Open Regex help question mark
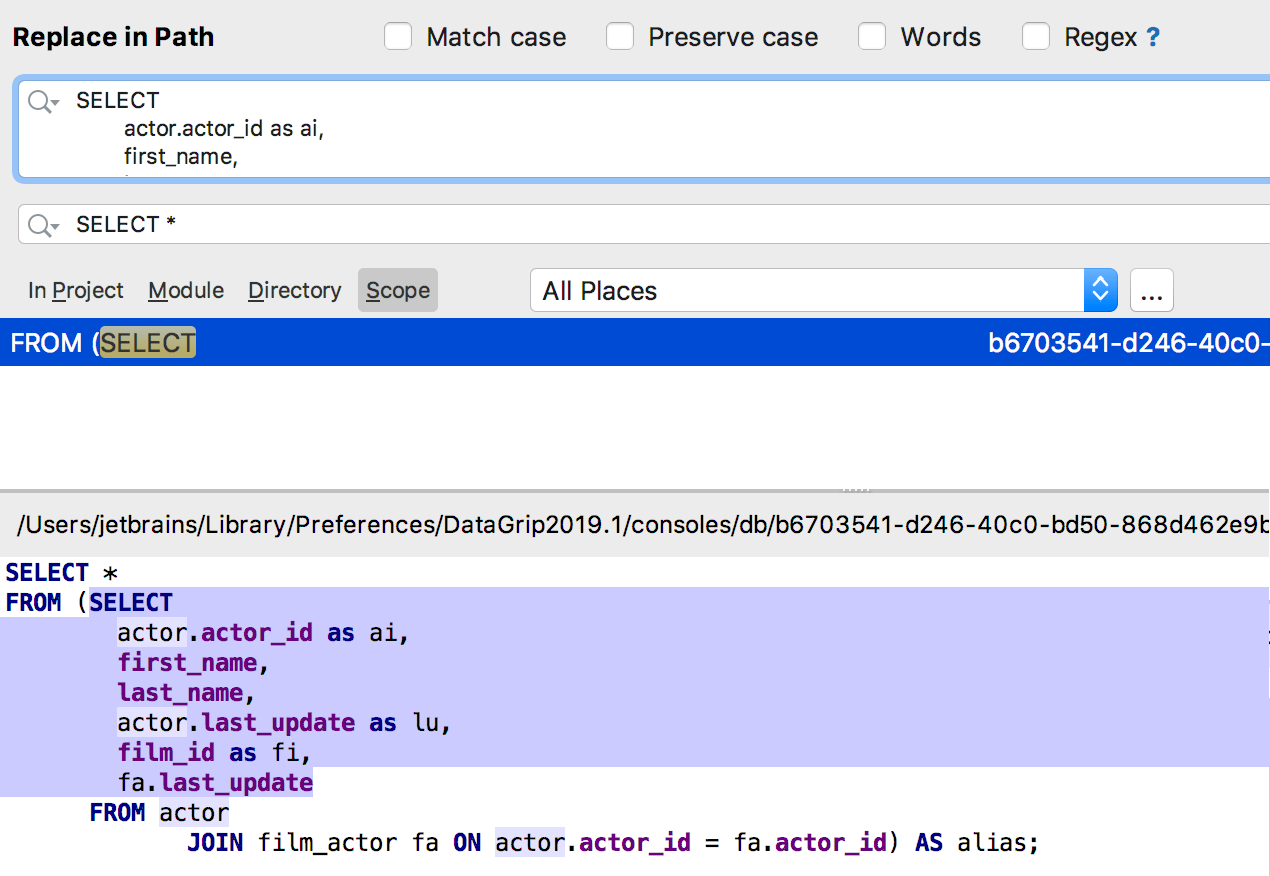Screen dimensions: 1270x876 1153,38
